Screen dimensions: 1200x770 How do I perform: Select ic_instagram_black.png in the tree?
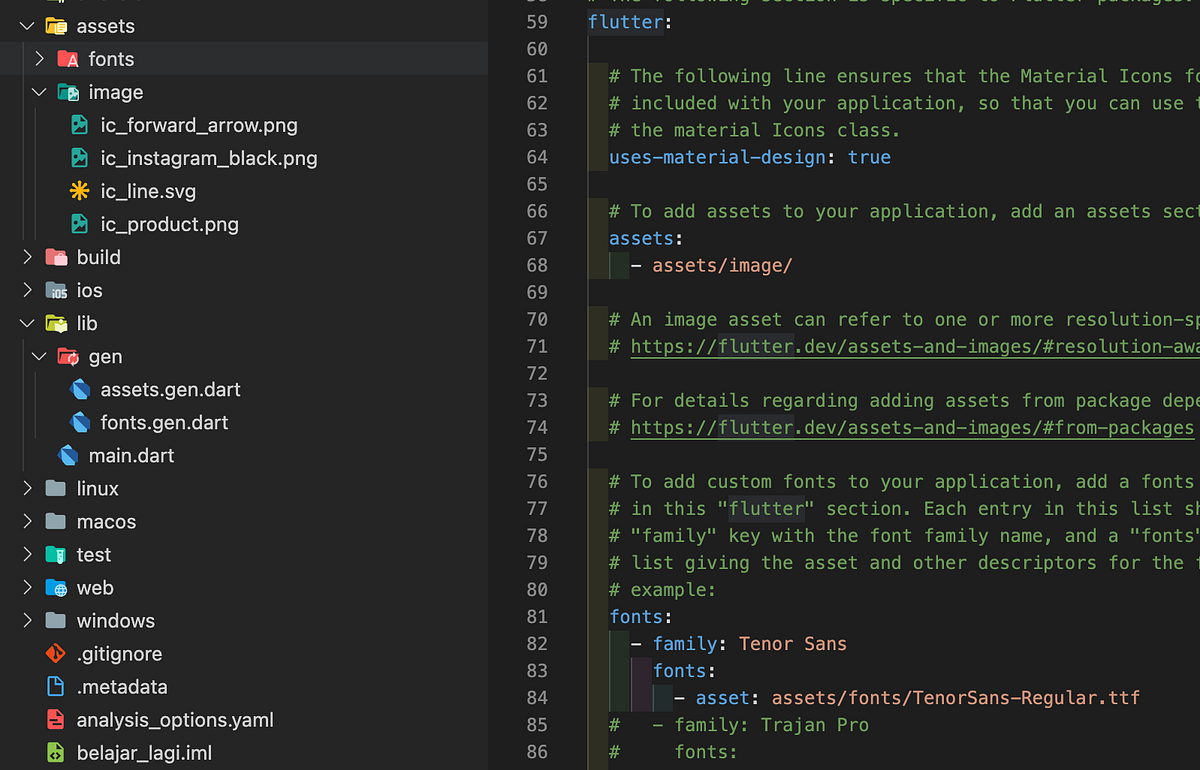pos(209,157)
